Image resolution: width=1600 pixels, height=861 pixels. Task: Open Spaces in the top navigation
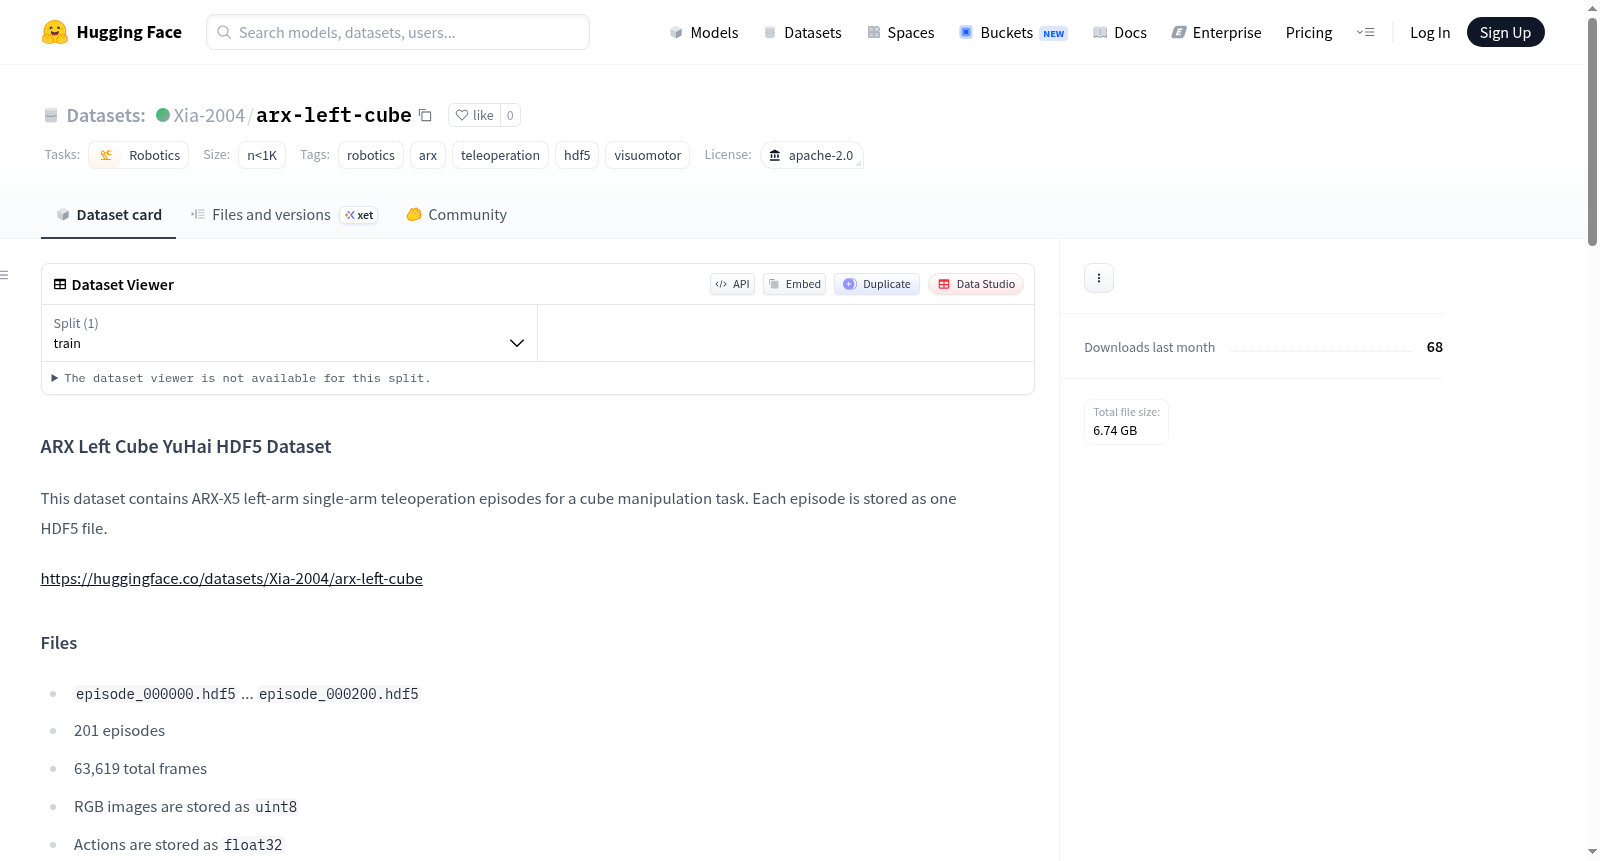click(x=901, y=32)
